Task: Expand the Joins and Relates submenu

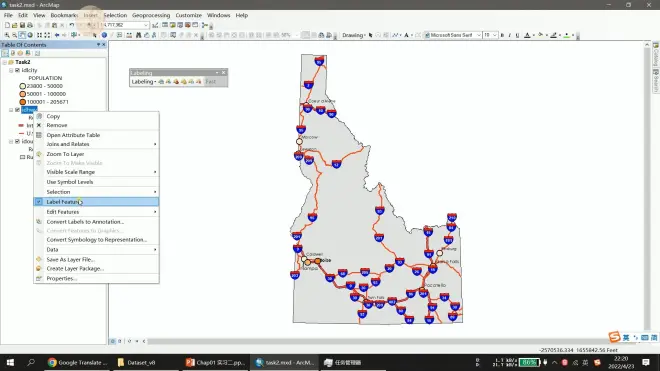Action: click(x=96, y=144)
